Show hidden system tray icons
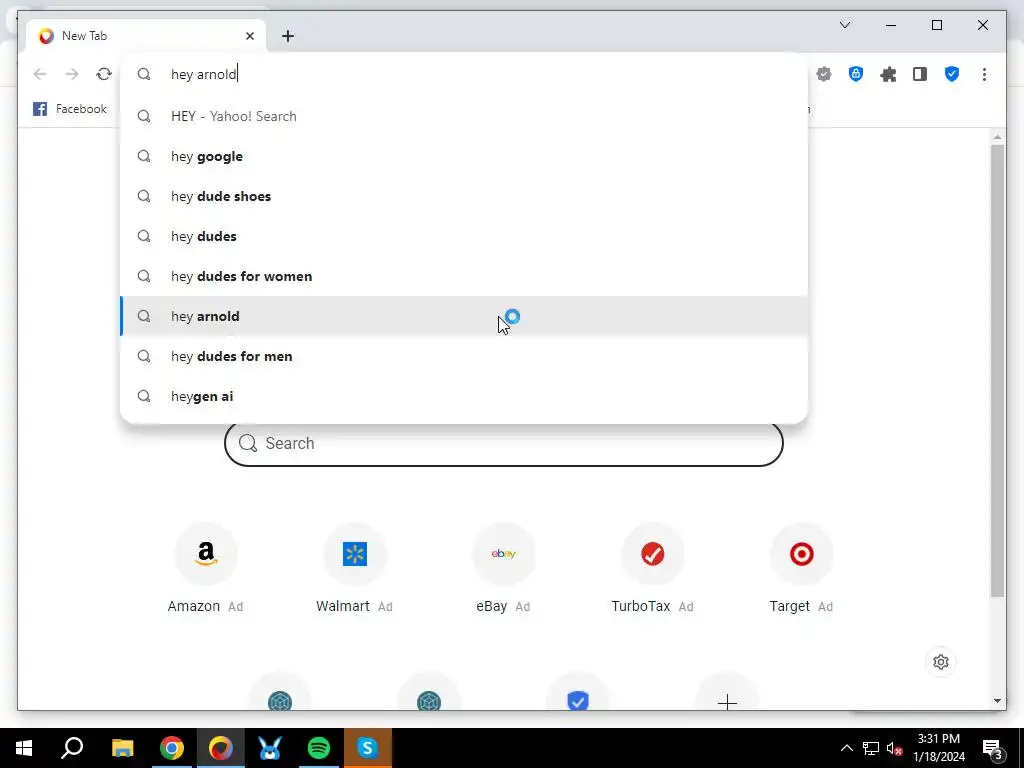Image resolution: width=1024 pixels, height=768 pixels. pyautogui.click(x=846, y=748)
